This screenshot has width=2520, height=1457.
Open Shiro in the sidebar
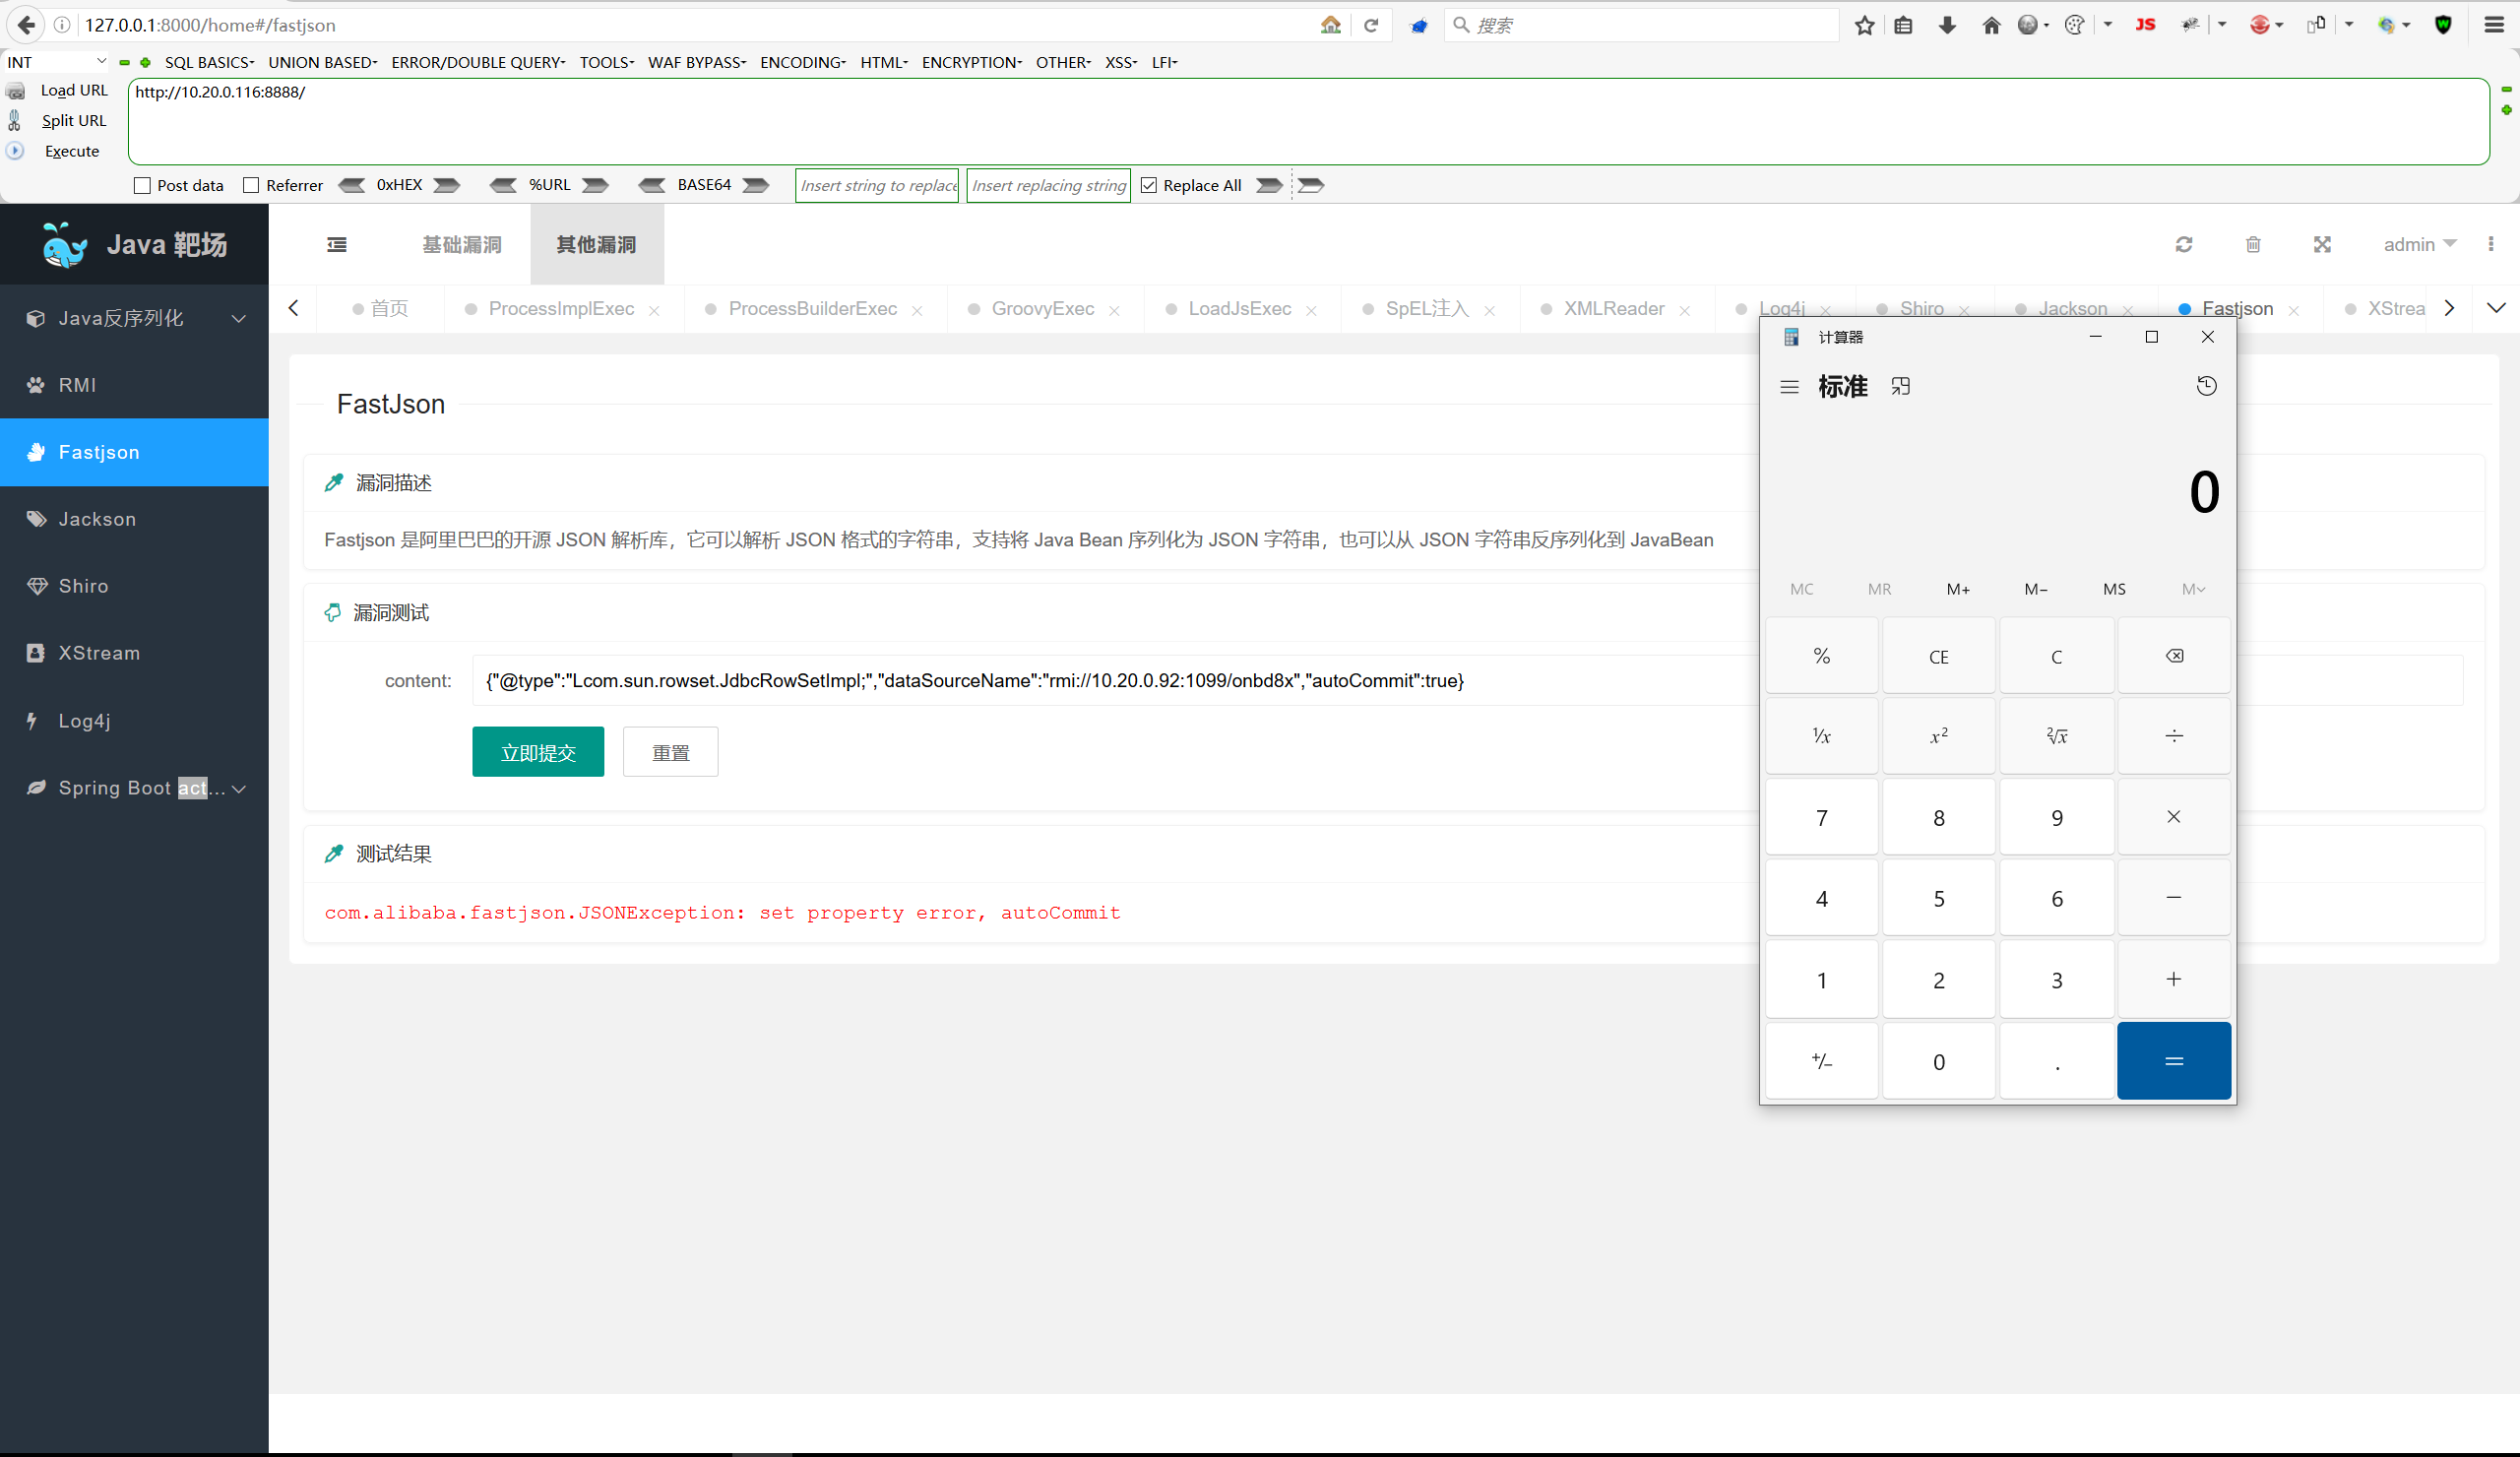pos(84,586)
